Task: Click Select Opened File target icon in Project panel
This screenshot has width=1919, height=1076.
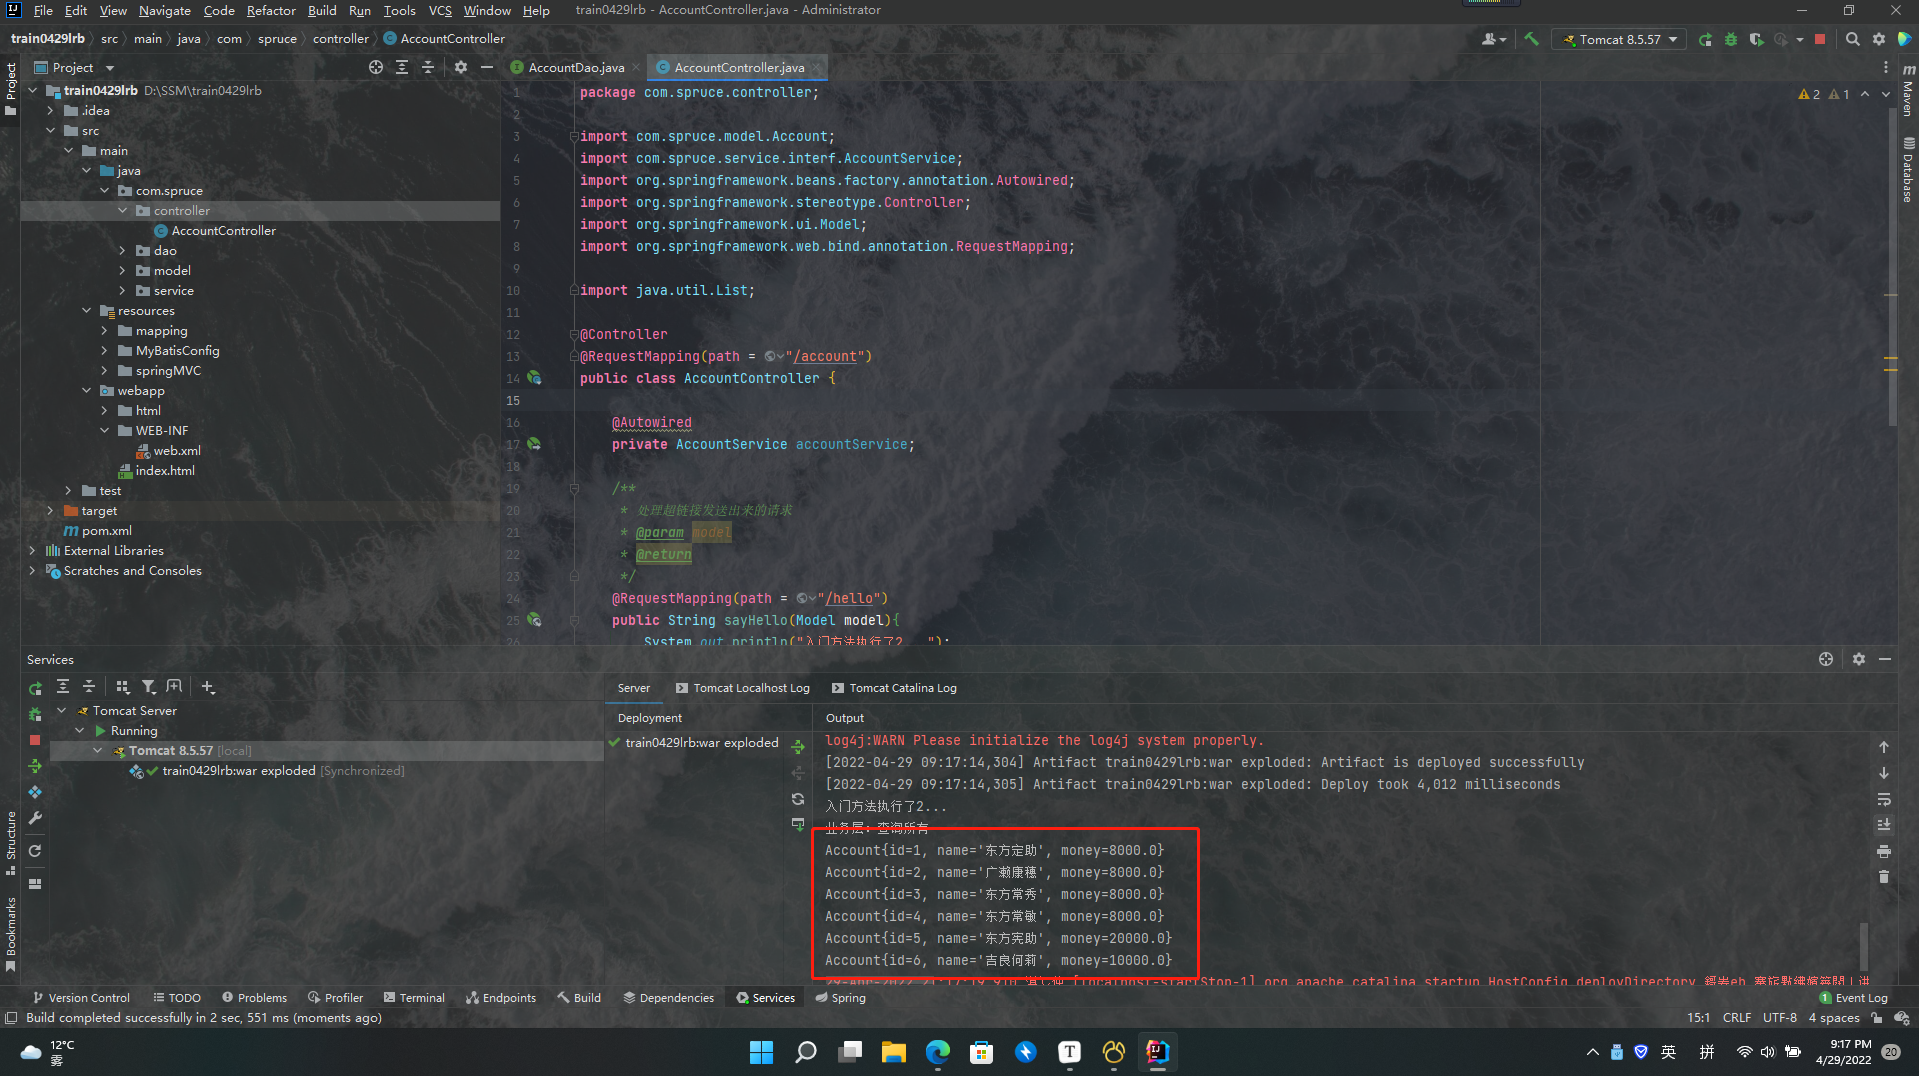Action: 375,67
